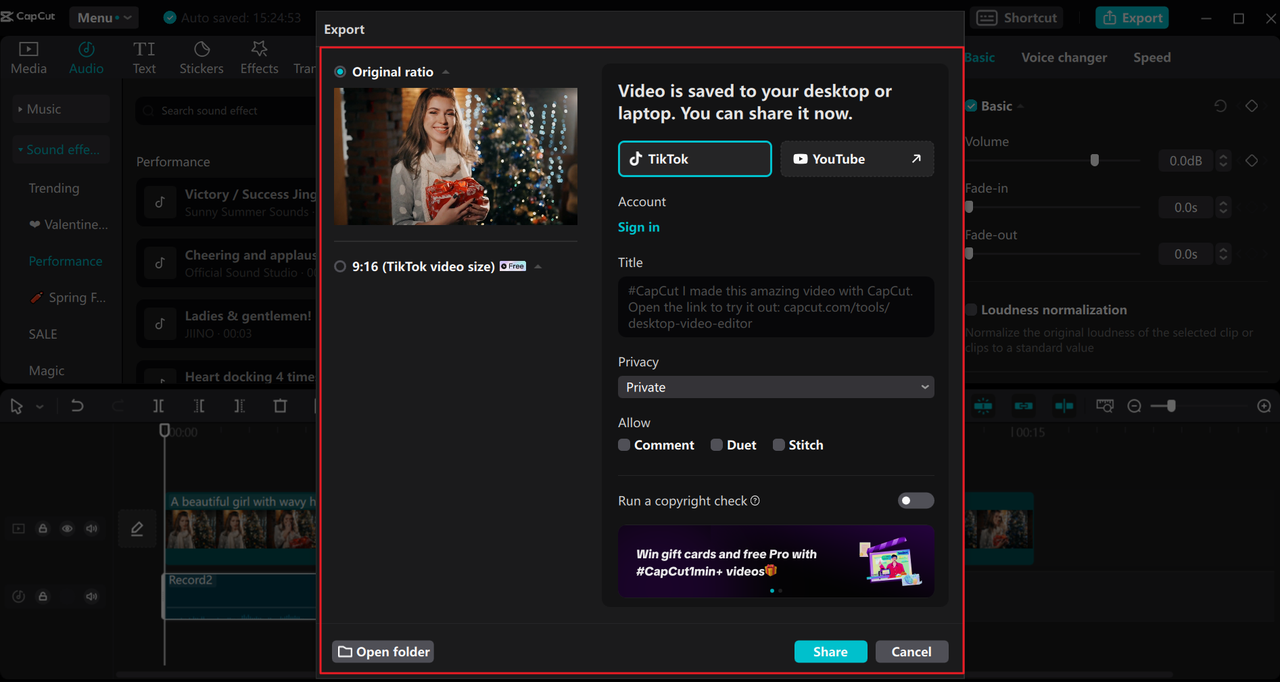Image resolution: width=1280 pixels, height=682 pixels.
Task: Select the YouTube share tab
Action: tap(857, 159)
